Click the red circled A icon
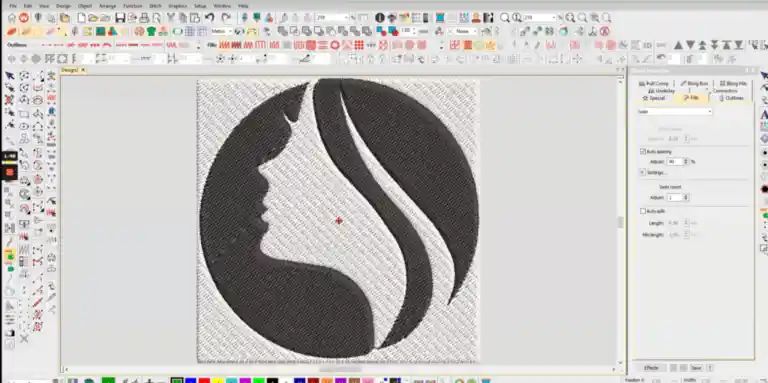768x383 pixels. point(605,31)
